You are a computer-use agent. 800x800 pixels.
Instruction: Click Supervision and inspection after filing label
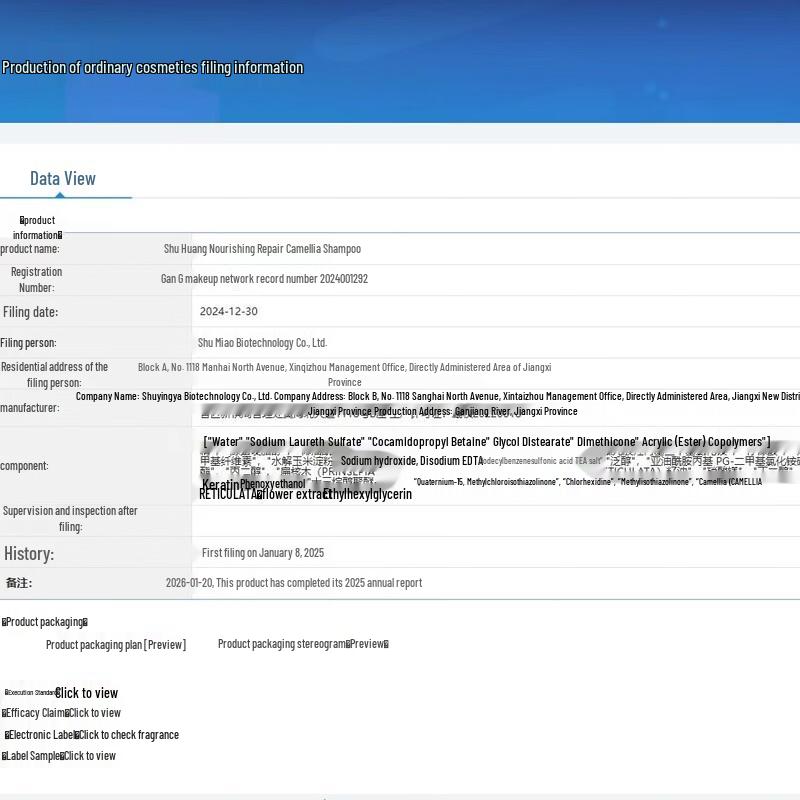tap(70, 518)
